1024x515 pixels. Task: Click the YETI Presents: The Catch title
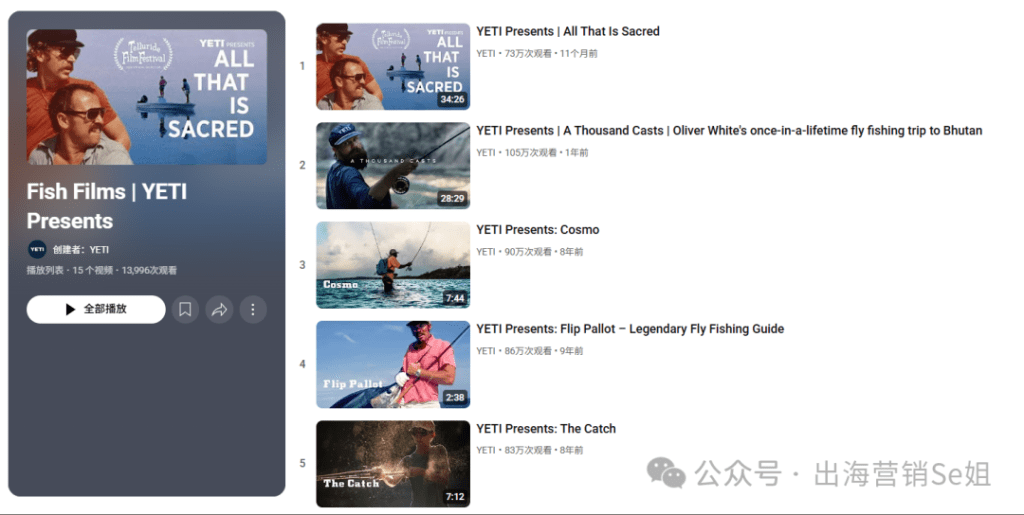[546, 429]
